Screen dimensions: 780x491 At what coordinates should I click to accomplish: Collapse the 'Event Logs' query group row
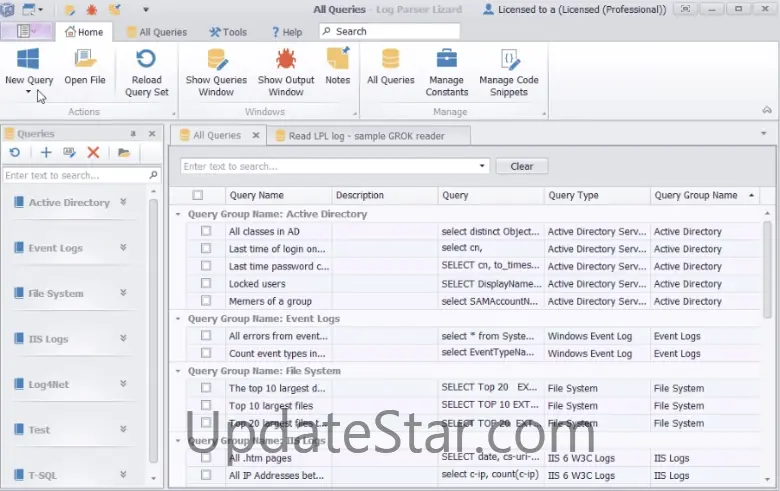click(178, 319)
